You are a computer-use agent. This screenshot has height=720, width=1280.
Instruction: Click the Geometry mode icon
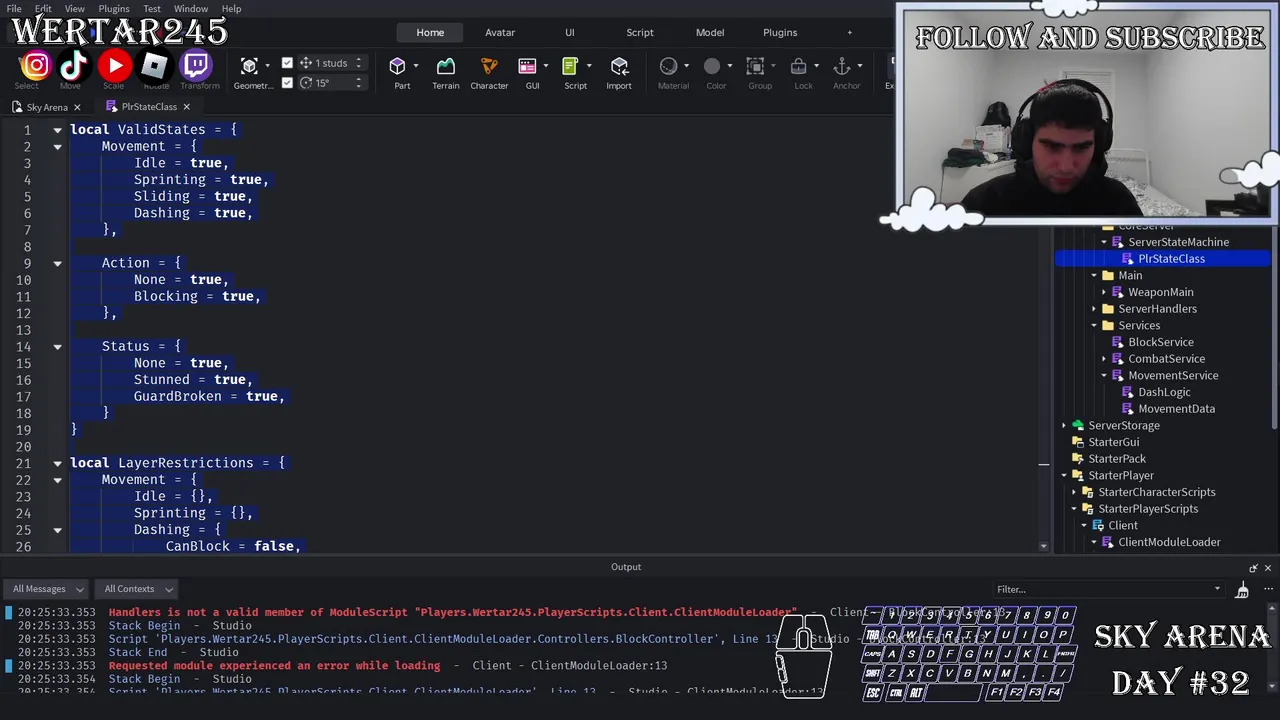point(250,66)
